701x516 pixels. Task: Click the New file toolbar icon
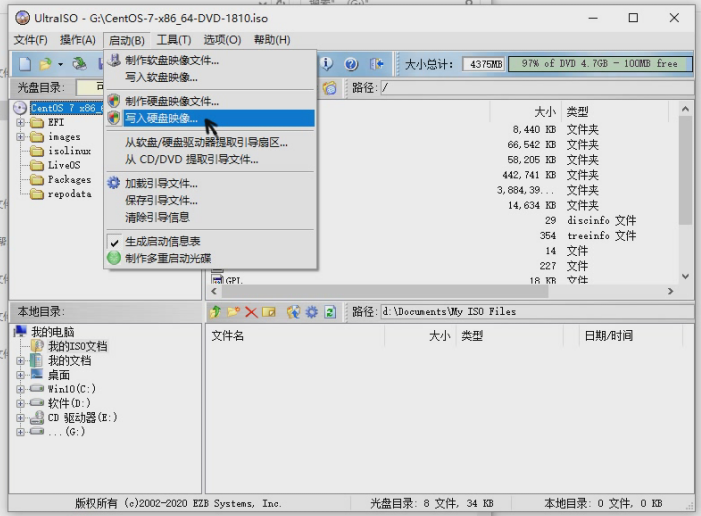coord(25,64)
